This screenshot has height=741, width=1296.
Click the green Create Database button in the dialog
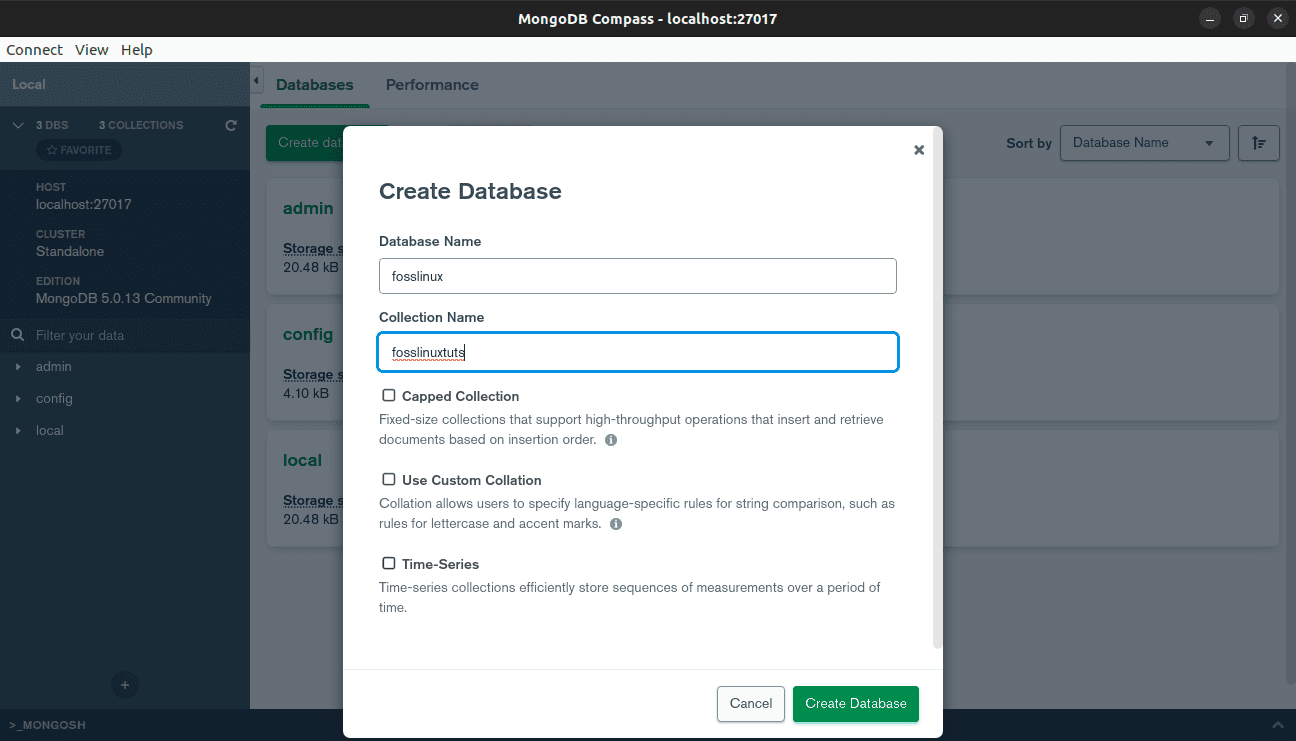[x=856, y=704]
